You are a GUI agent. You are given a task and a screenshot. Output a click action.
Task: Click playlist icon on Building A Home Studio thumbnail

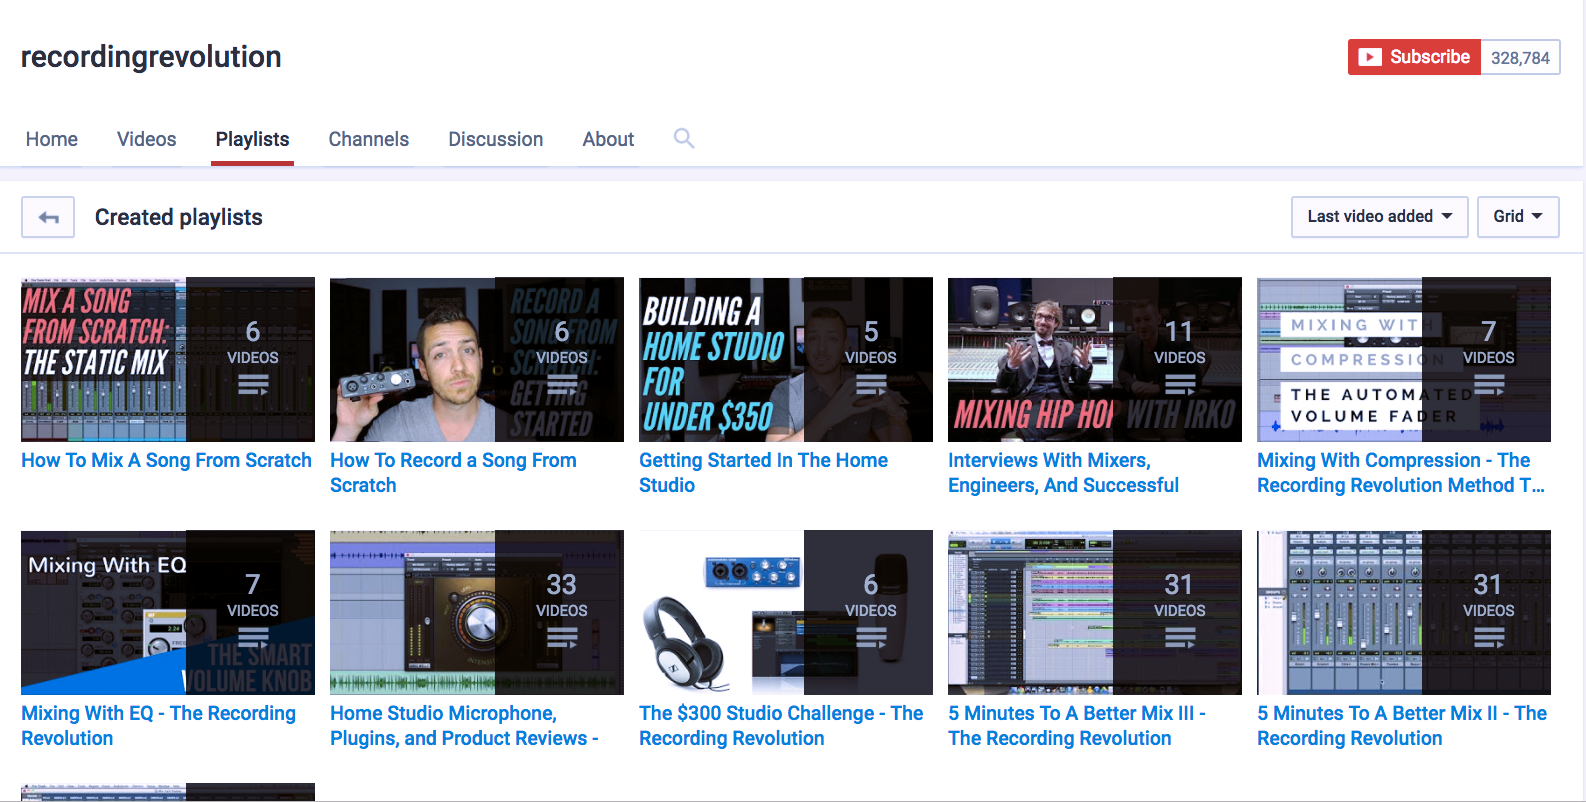point(871,384)
